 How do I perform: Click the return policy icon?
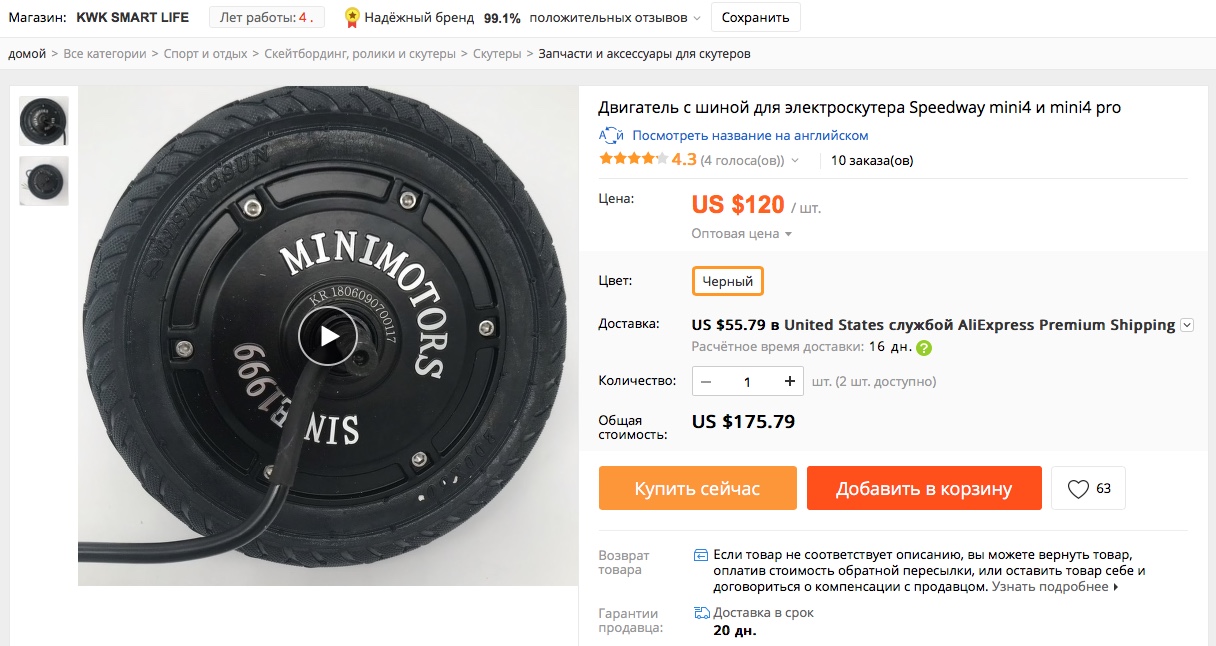pyautogui.click(x=702, y=555)
